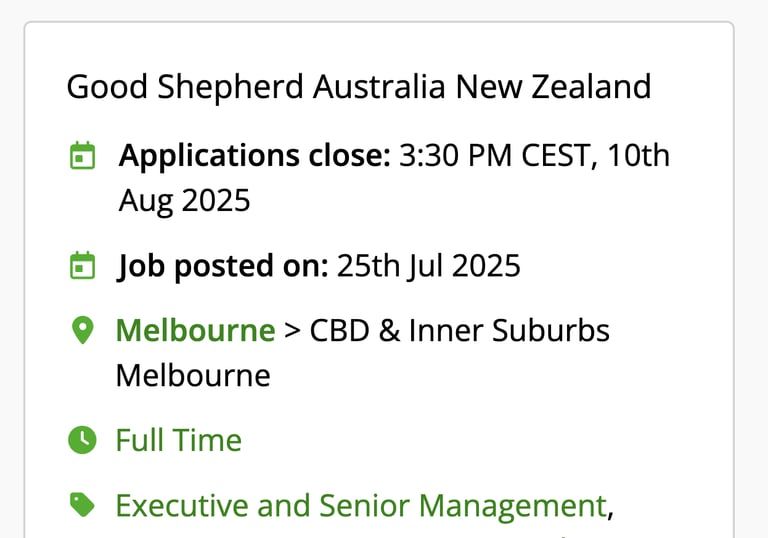Click the 25th Jul 2025 posted date
768x538 pixels.
pos(428,266)
